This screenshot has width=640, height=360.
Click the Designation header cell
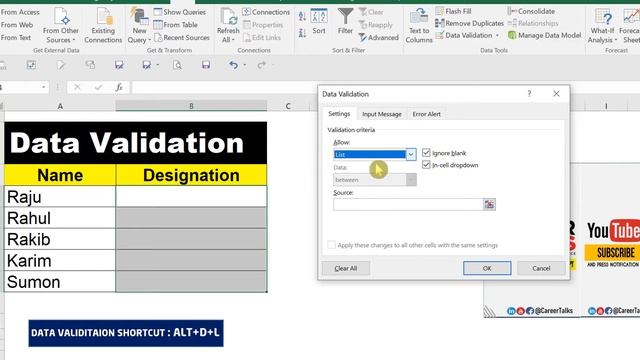coord(191,175)
